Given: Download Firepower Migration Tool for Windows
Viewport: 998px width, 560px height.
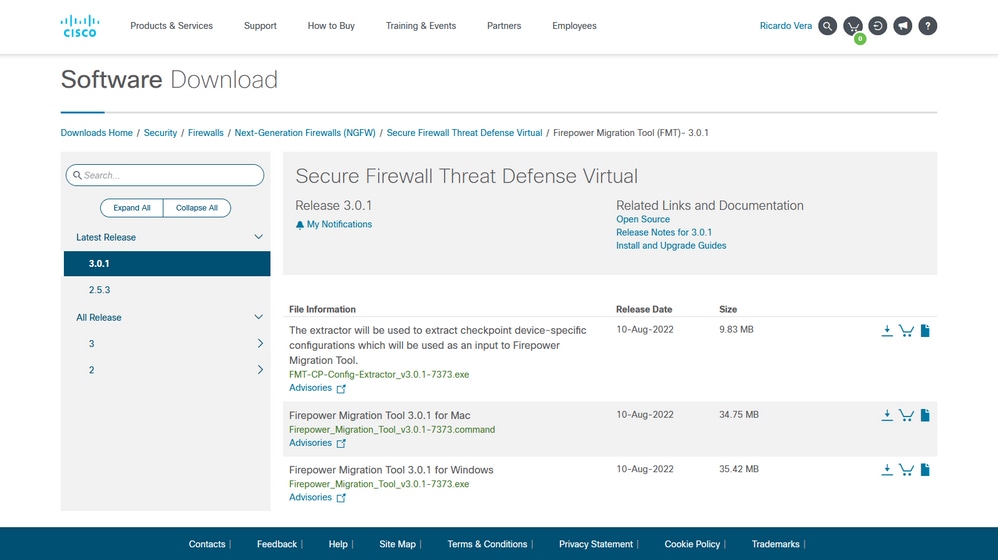Looking at the screenshot, I should coord(887,470).
